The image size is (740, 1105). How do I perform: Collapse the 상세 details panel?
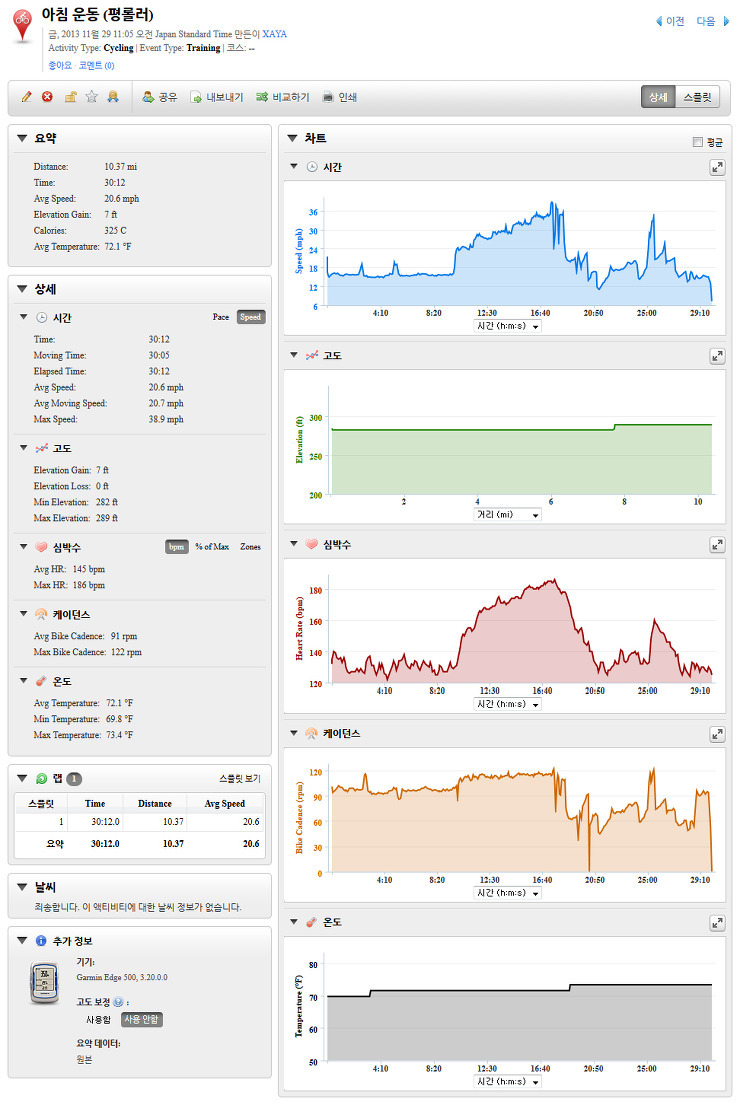point(22,289)
